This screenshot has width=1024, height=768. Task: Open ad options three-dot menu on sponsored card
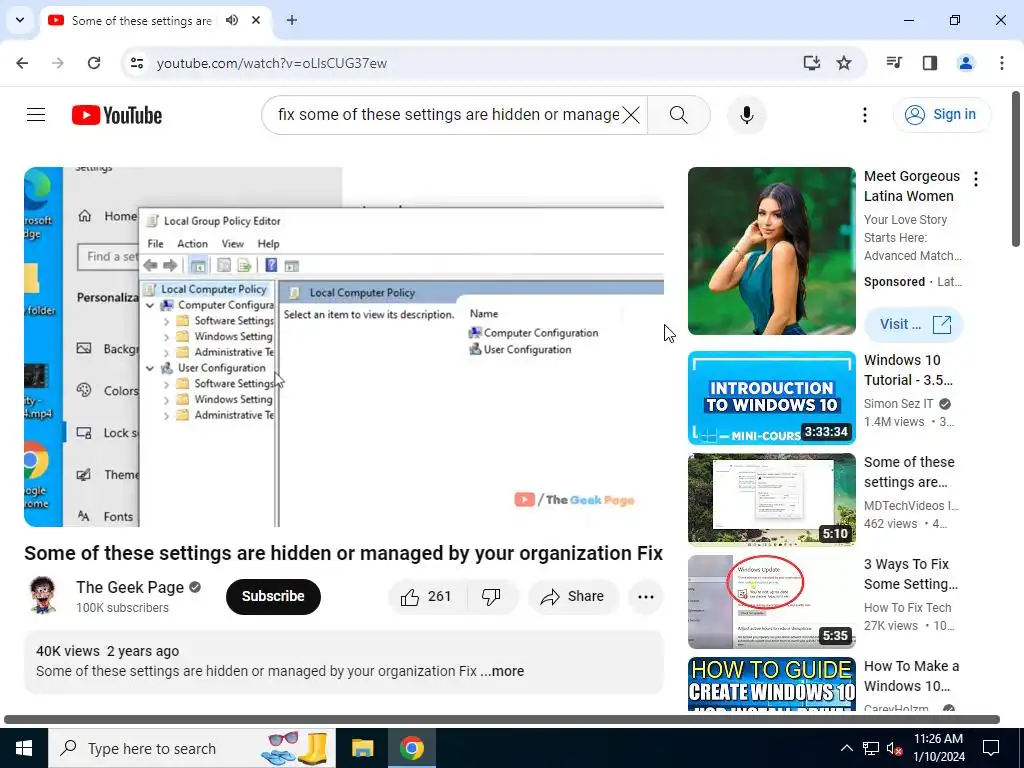tap(976, 179)
